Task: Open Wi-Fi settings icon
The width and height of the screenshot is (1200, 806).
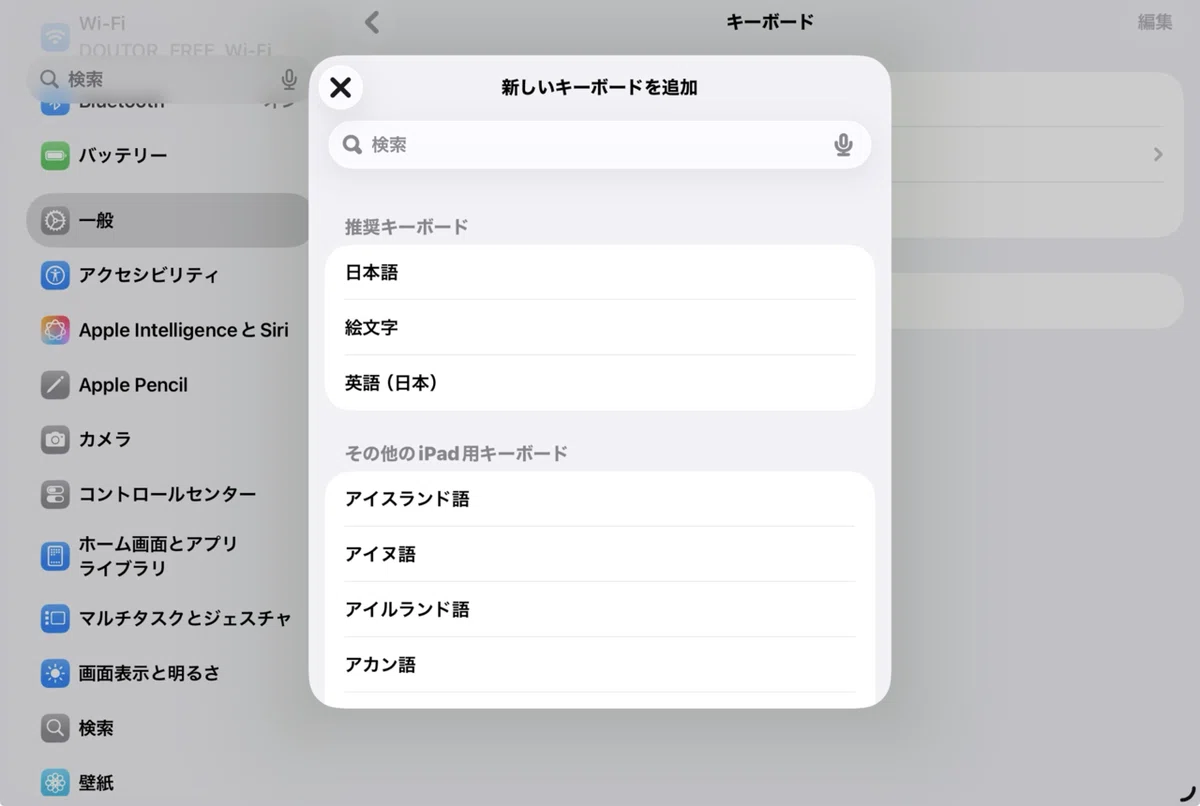Action: click(x=55, y=36)
